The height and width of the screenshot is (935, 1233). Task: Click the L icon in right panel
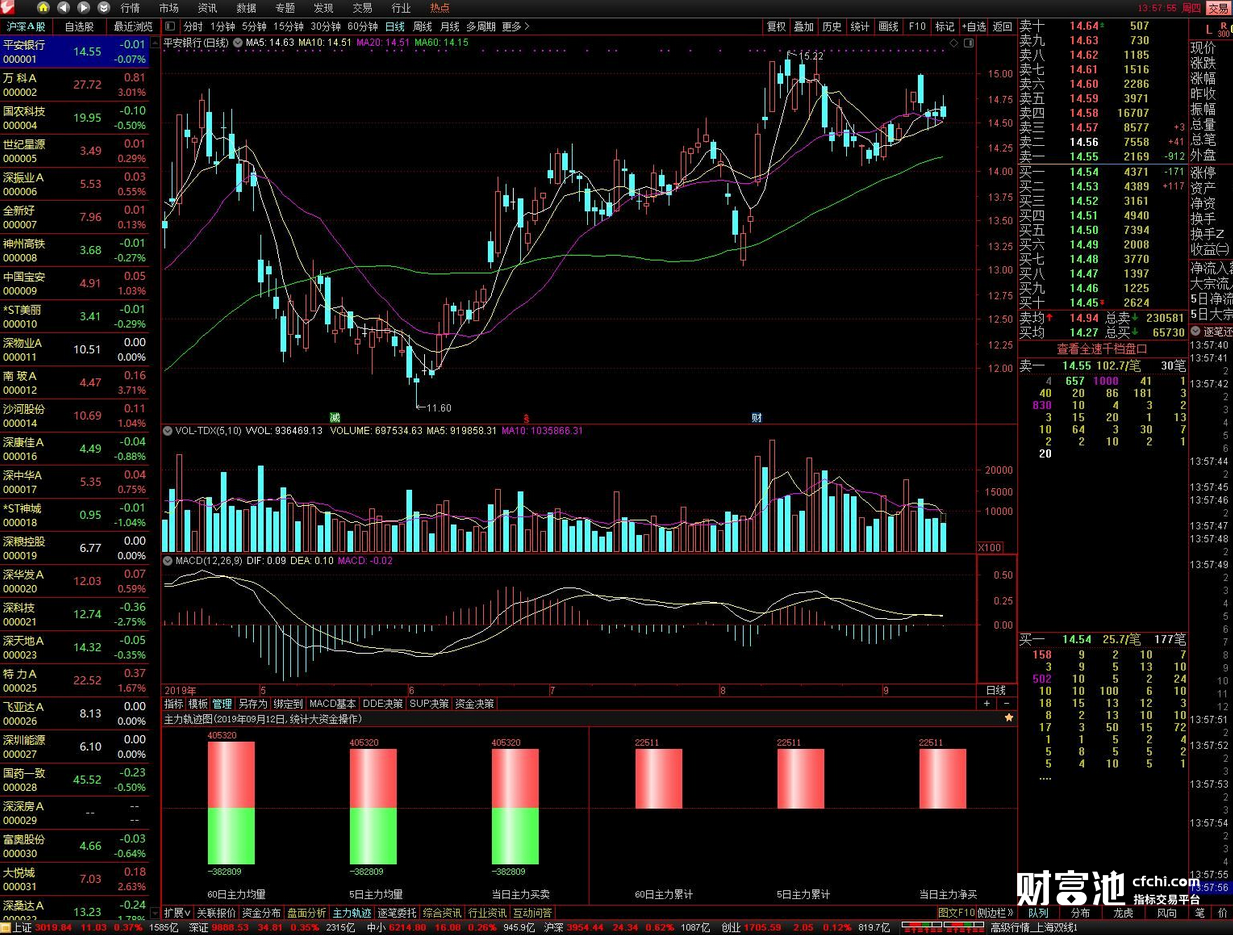click(x=1209, y=32)
